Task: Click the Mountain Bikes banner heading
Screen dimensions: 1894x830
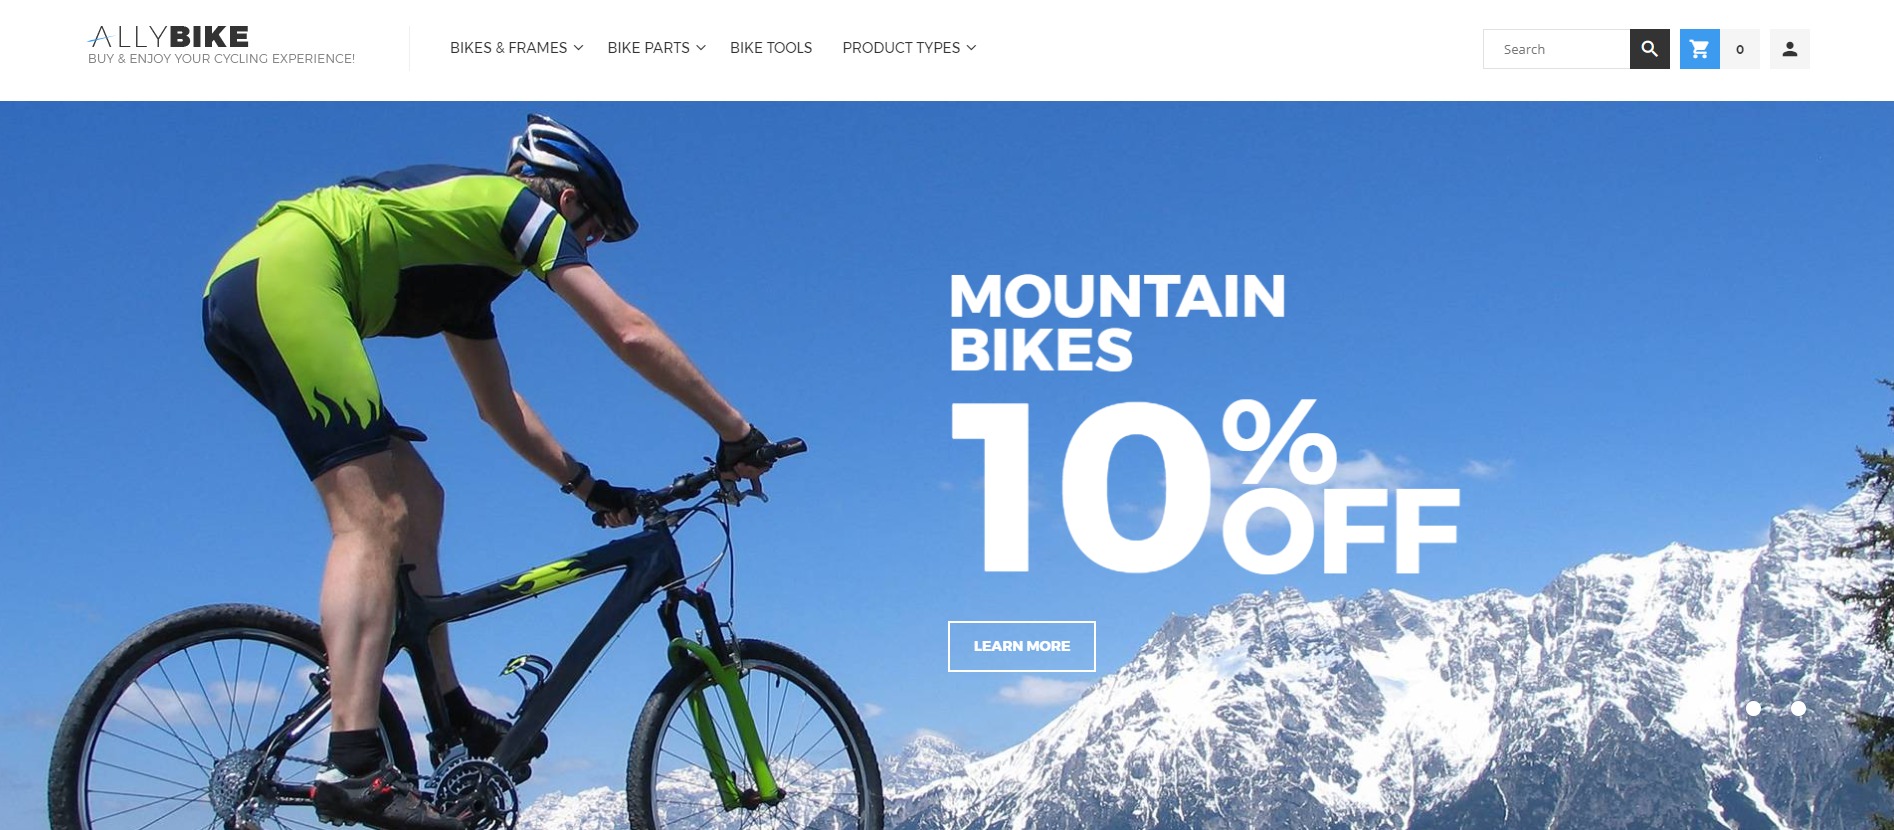Action: pos(1117,323)
